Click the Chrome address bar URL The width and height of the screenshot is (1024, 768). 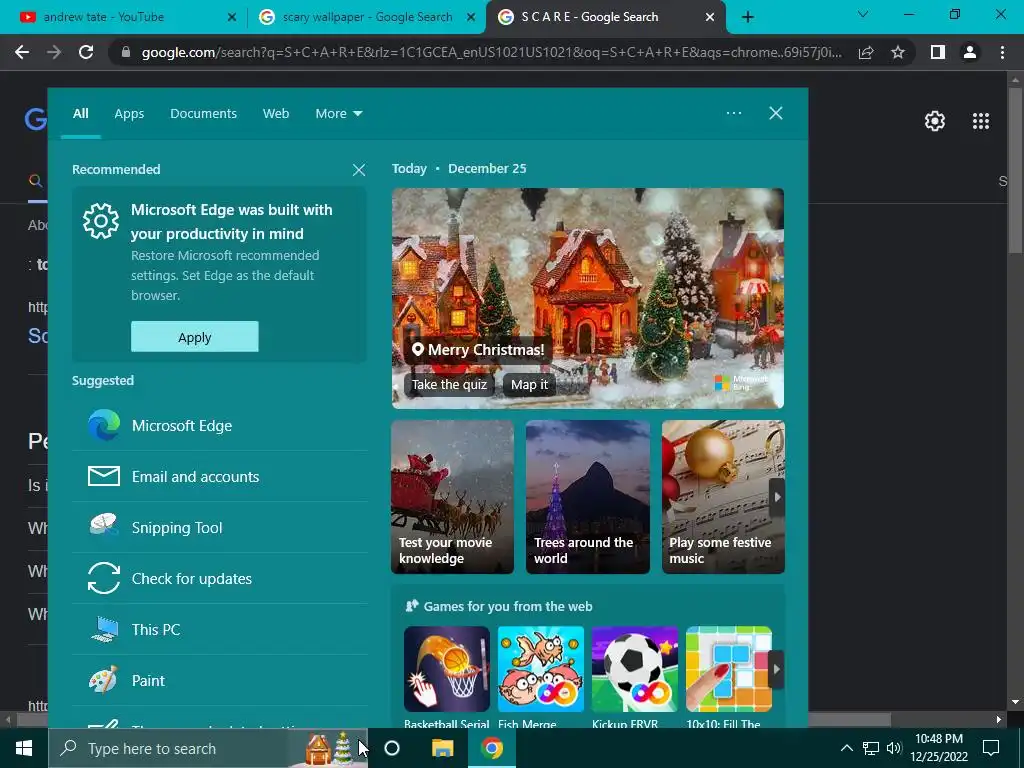tap(491, 52)
